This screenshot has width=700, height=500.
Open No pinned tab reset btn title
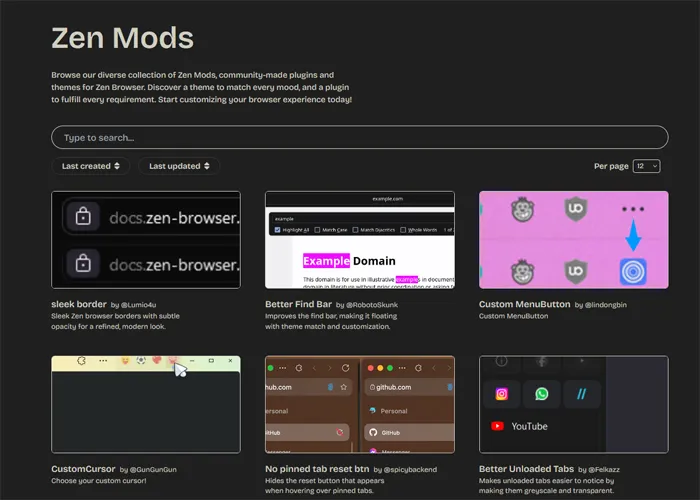click(x=317, y=469)
